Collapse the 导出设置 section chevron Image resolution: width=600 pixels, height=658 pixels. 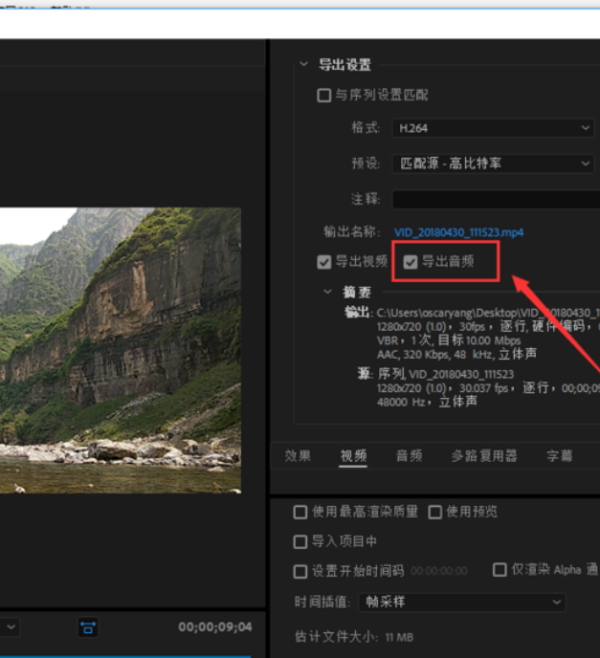click(303, 64)
